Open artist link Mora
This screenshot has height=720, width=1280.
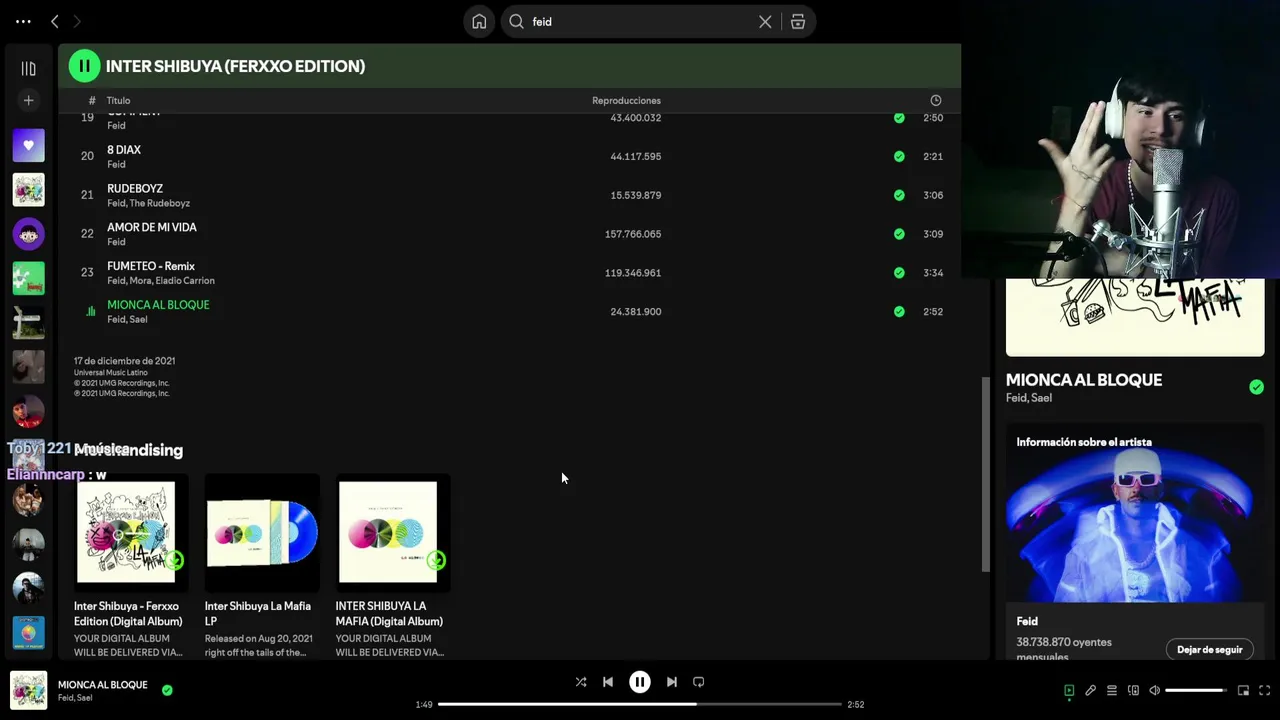[x=140, y=281]
